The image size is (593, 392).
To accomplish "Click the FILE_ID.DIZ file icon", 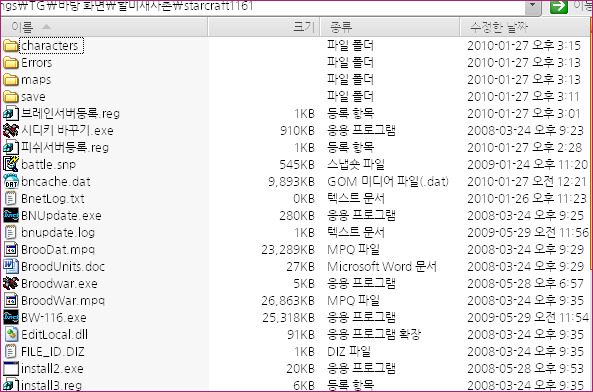I will 11,352.
